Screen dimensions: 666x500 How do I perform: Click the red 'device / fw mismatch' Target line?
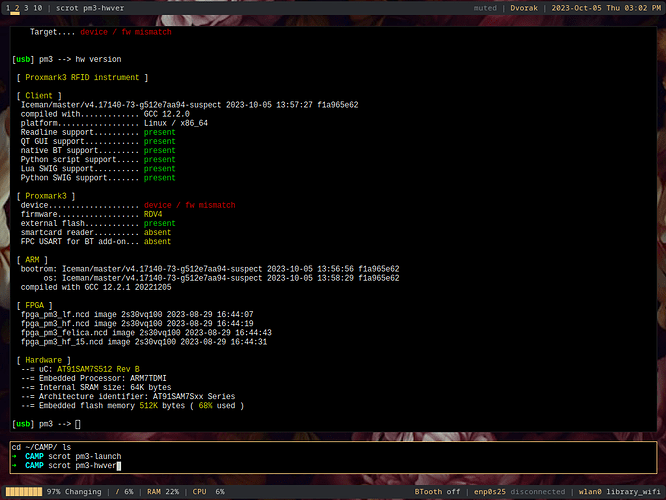click(x=126, y=32)
